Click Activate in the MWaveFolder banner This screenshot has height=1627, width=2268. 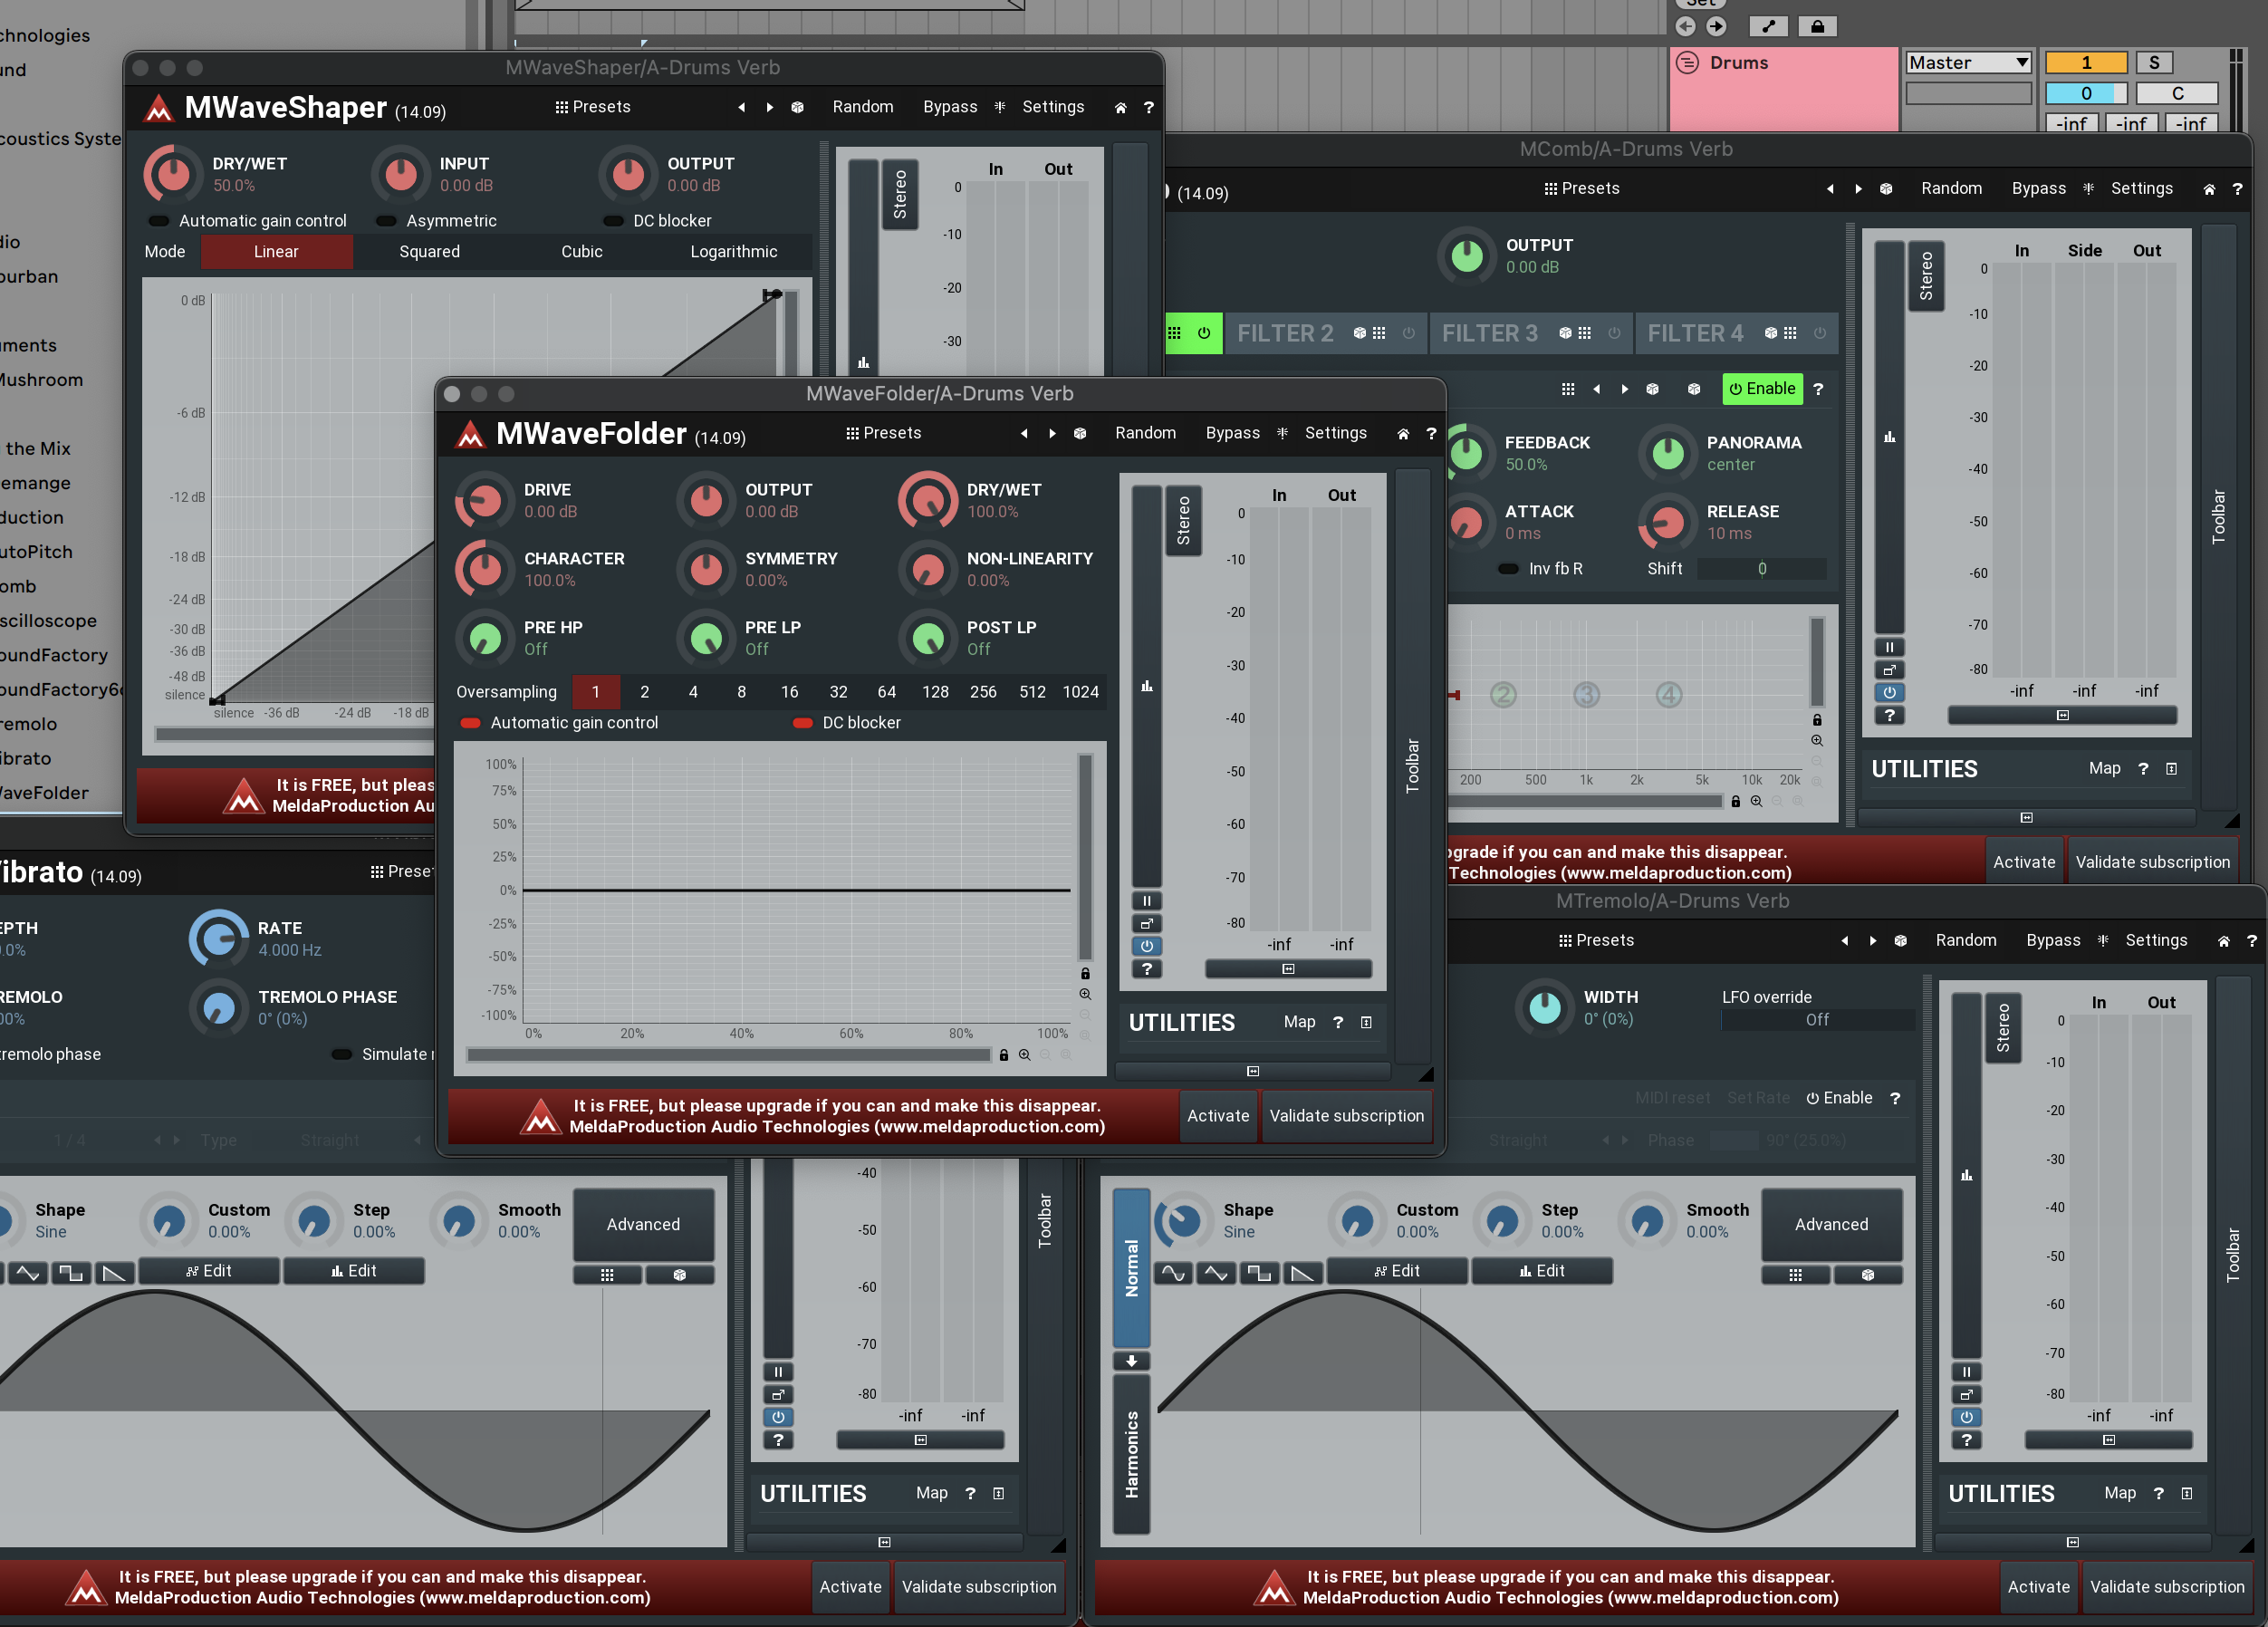pos(1218,1116)
